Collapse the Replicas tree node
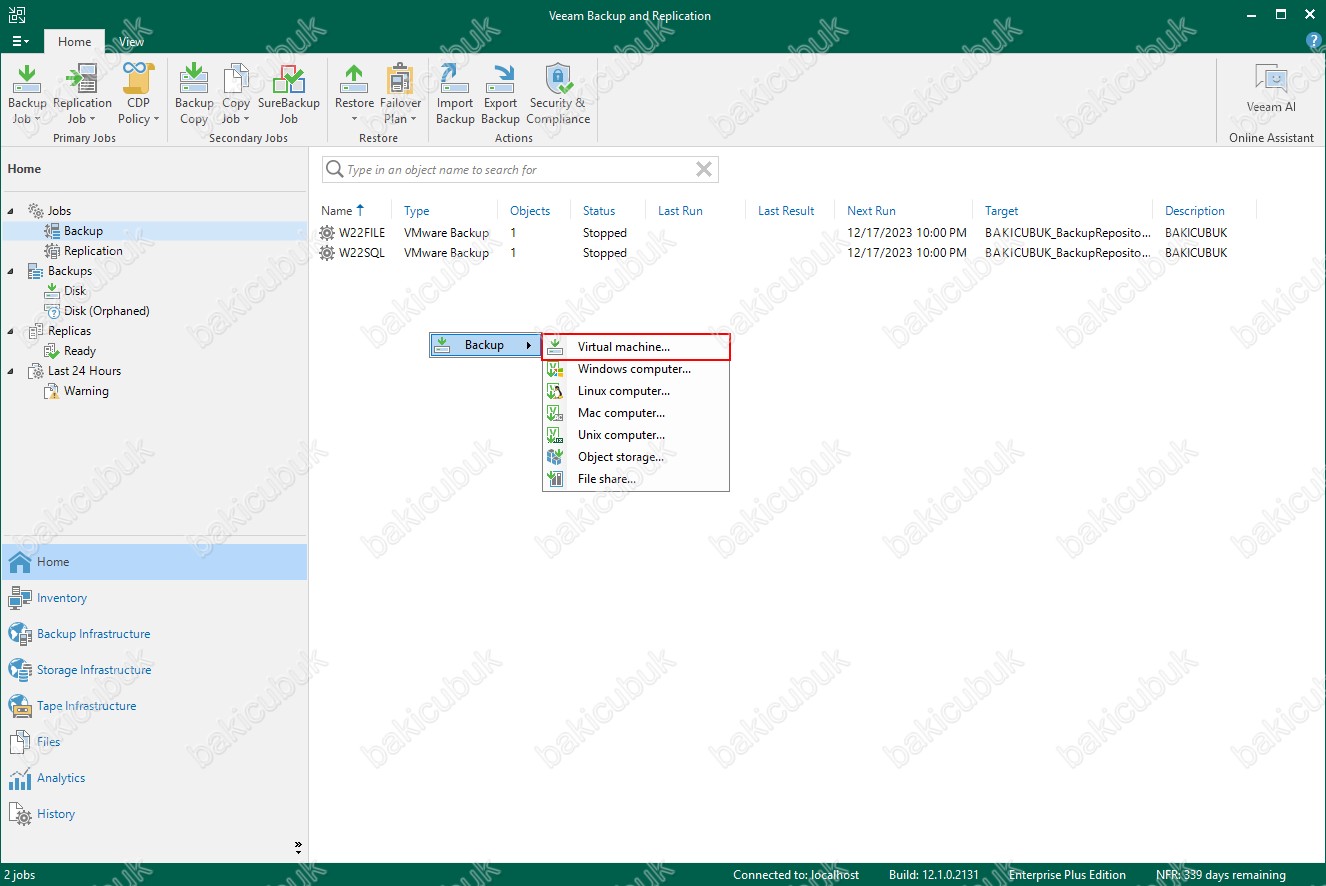1326x886 pixels. pos(11,331)
